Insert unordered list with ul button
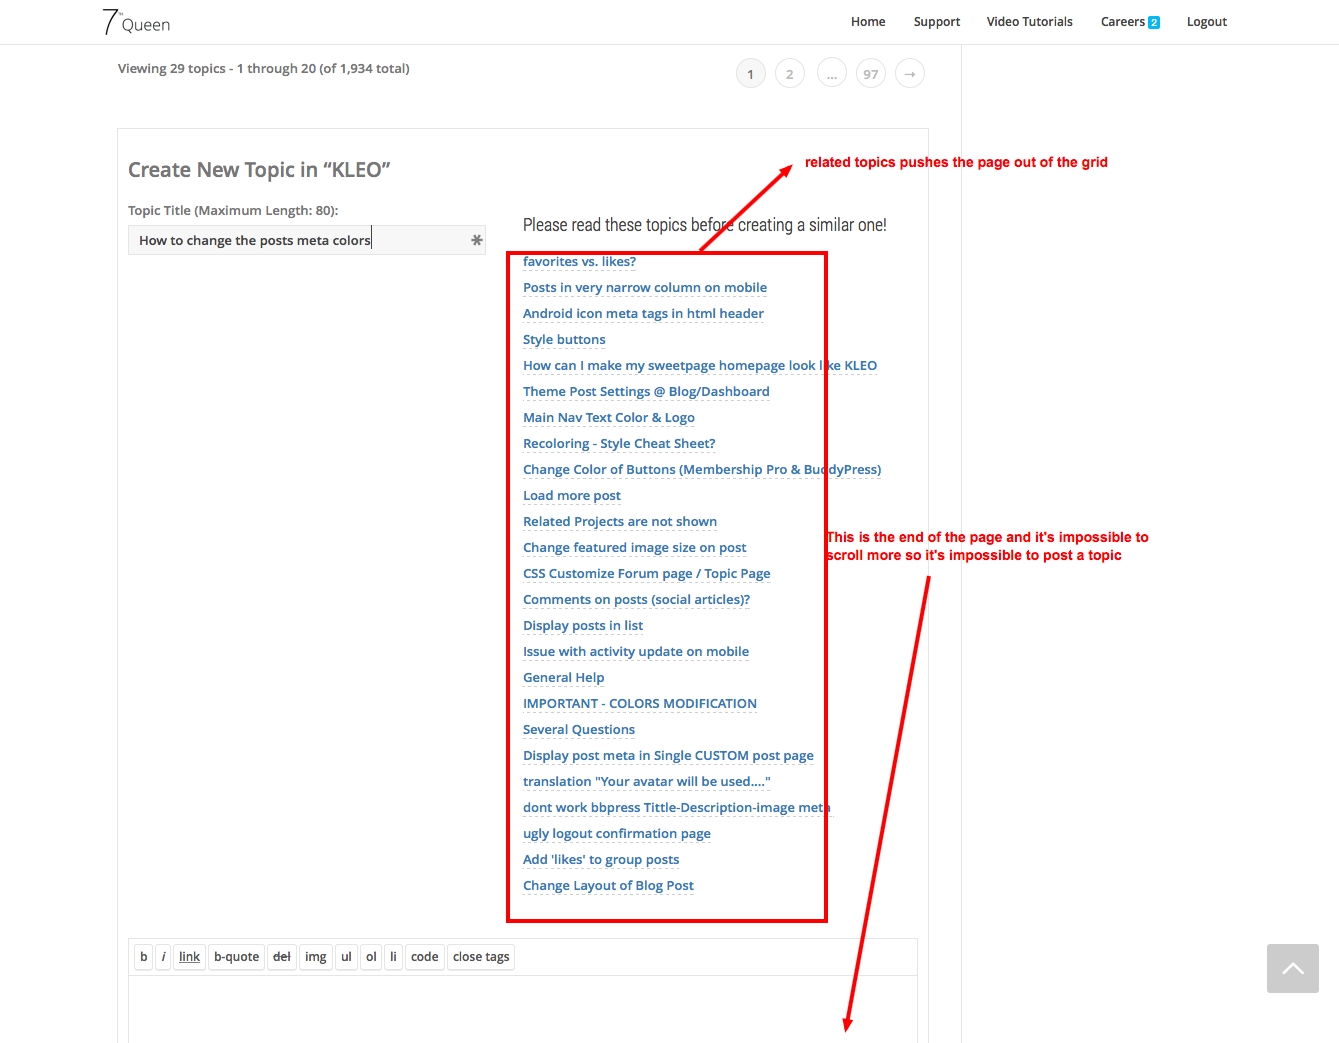The height and width of the screenshot is (1043, 1339). (x=346, y=957)
